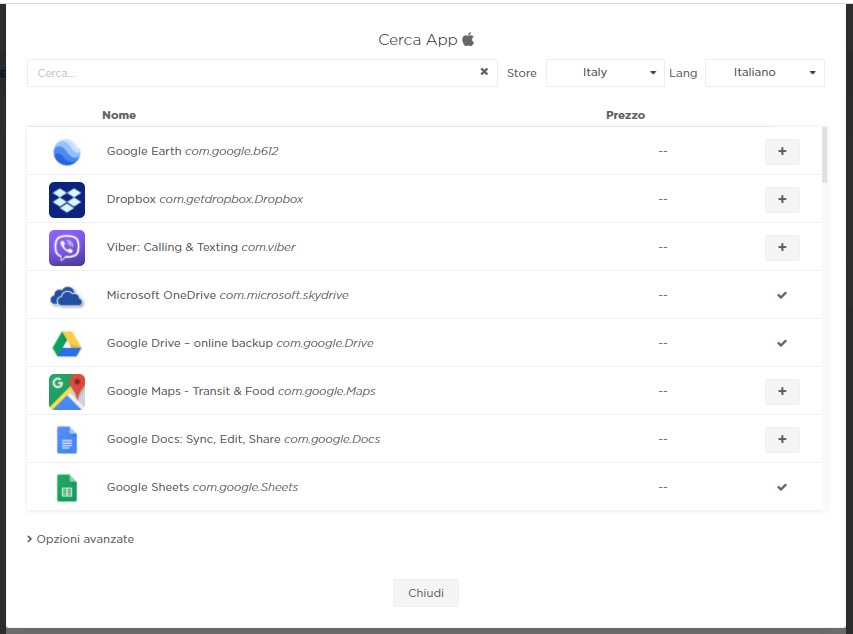Viewport: 853px width, 634px height.
Task: Click the Microsoft OneDrive cloud icon
Action: [67, 297]
